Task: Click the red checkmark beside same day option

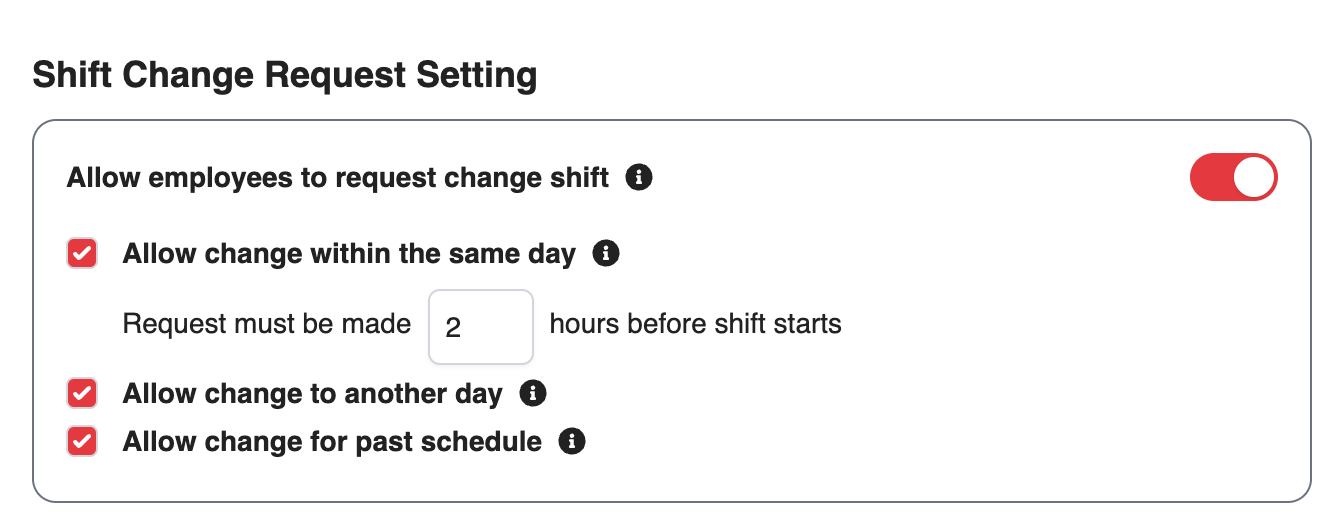Action: pos(82,254)
